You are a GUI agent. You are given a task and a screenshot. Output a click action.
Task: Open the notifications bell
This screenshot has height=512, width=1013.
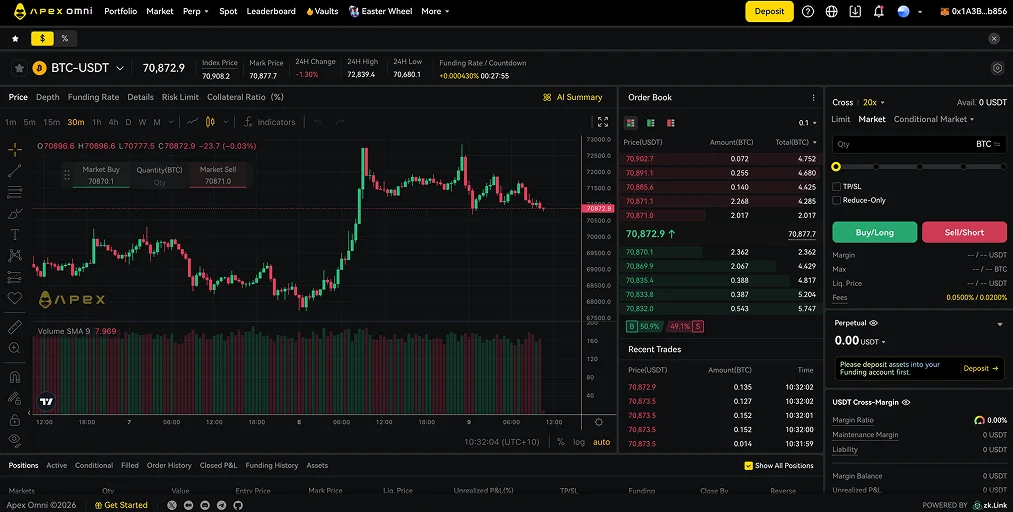click(x=879, y=12)
